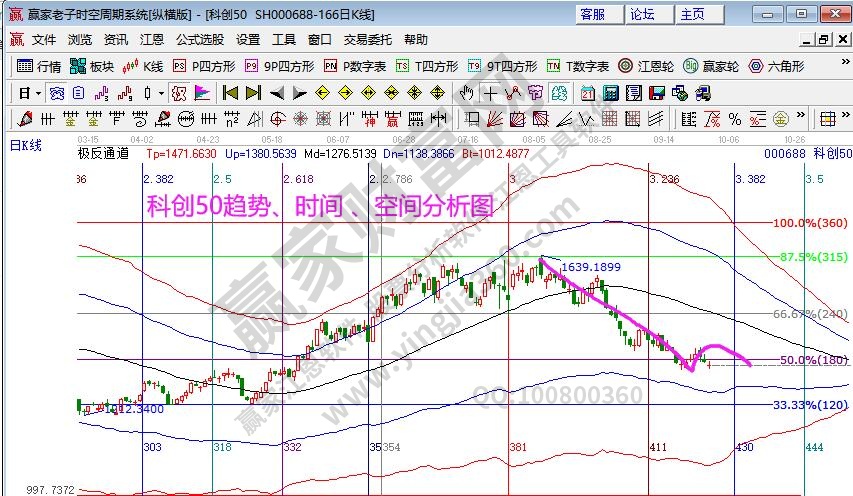The height and width of the screenshot is (496, 853).
Task: Open the 六角形 hexagon tool
Action: [774, 66]
